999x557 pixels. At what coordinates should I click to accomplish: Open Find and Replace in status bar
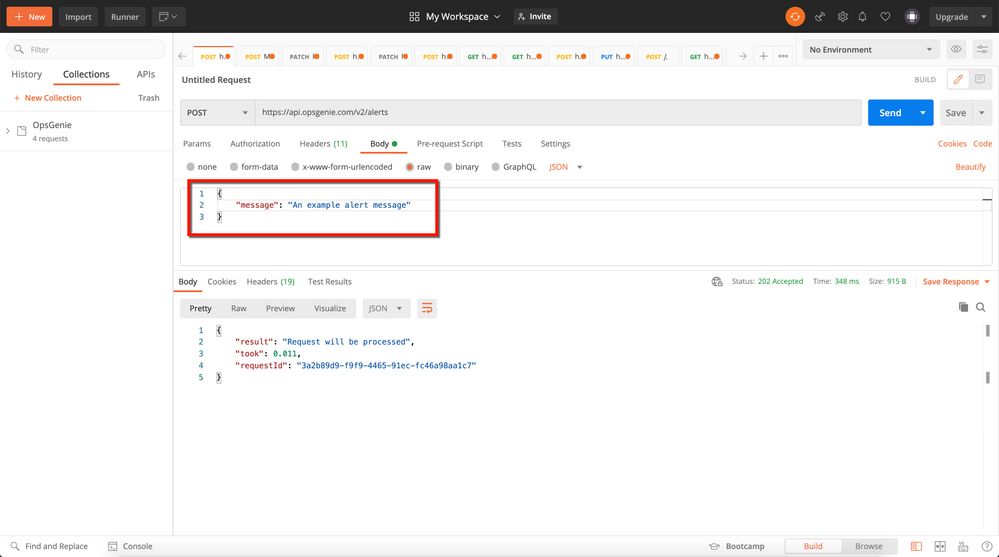point(49,546)
